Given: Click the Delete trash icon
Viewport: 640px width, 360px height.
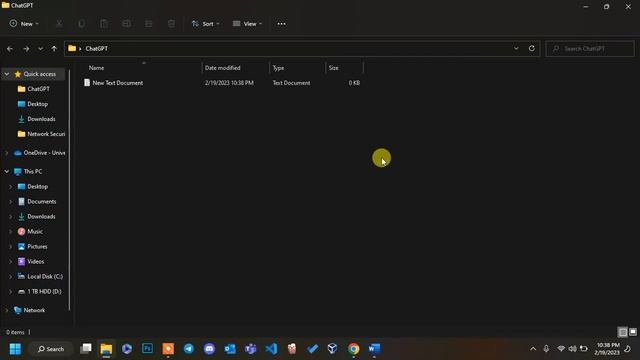Looking at the screenshot, I should coord(171,24).
